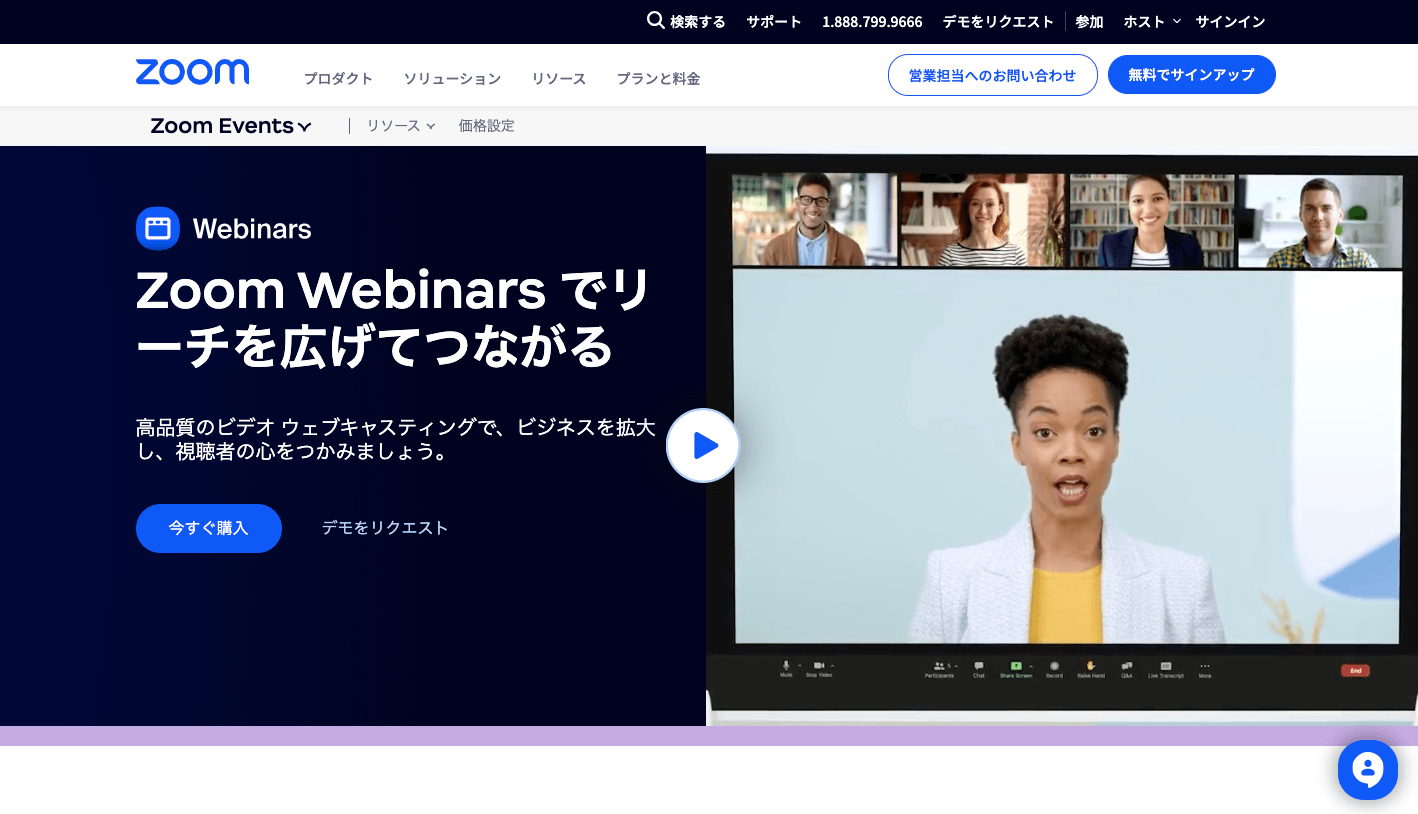The height and width of the screenshot is (814, 1418).
Task: Click the Share Screen icon in video
Action: 1016,665
